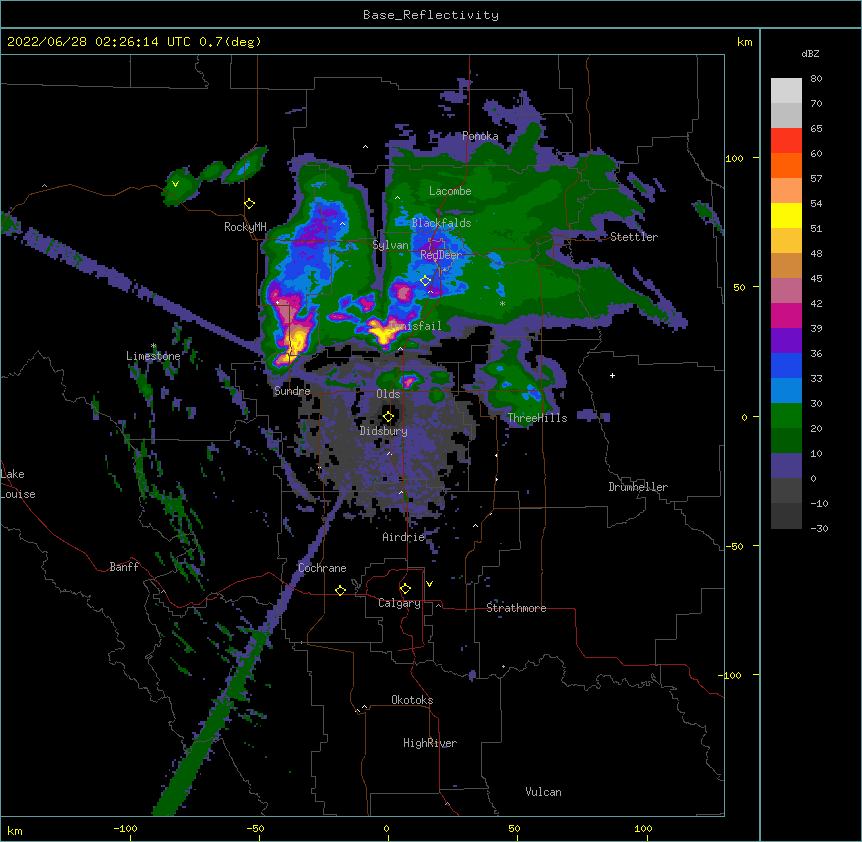This screenshot has height=842, width=862.
Task: Click the Limestone label
Action: pyautogui.click(x=153, y=356)
